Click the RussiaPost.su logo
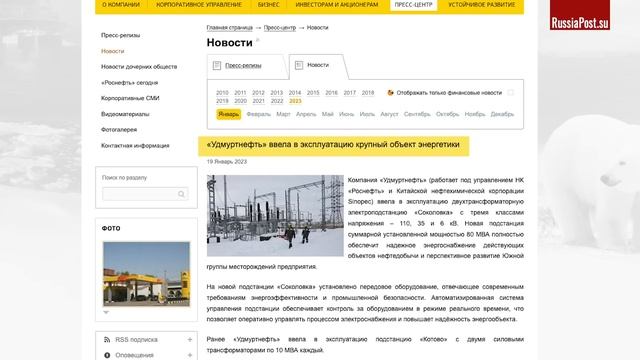Screen dimensions: 640x360 click(580, 15)
